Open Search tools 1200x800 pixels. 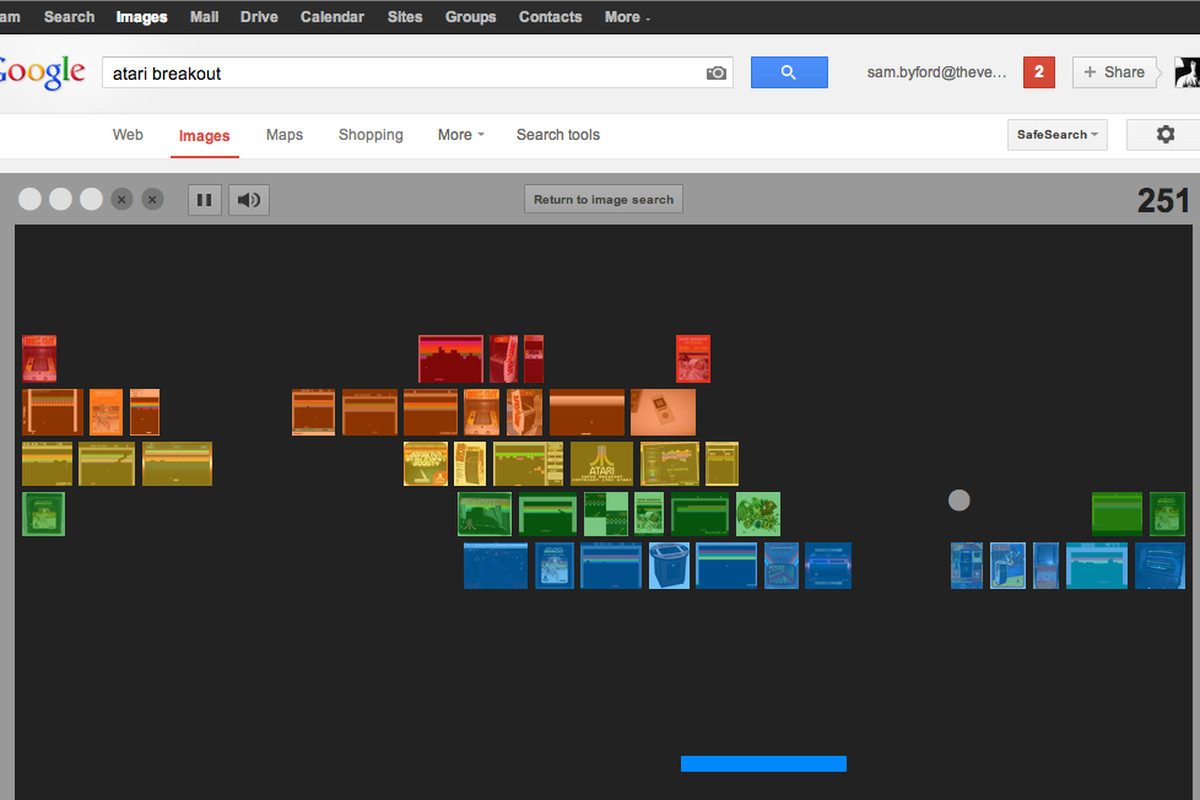coord(558,135)
